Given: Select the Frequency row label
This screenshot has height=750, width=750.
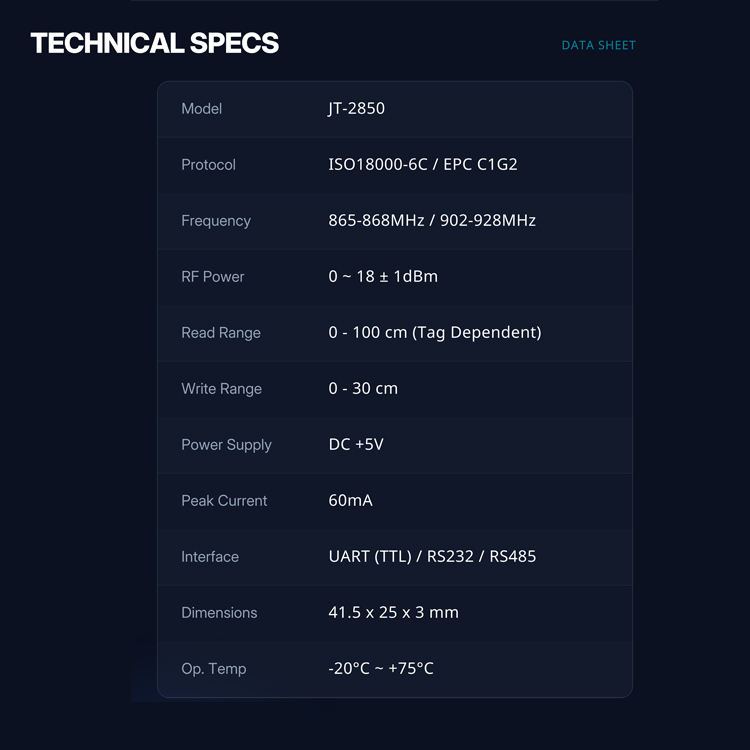Looking at the screenshot, I should tap(216, 221).
